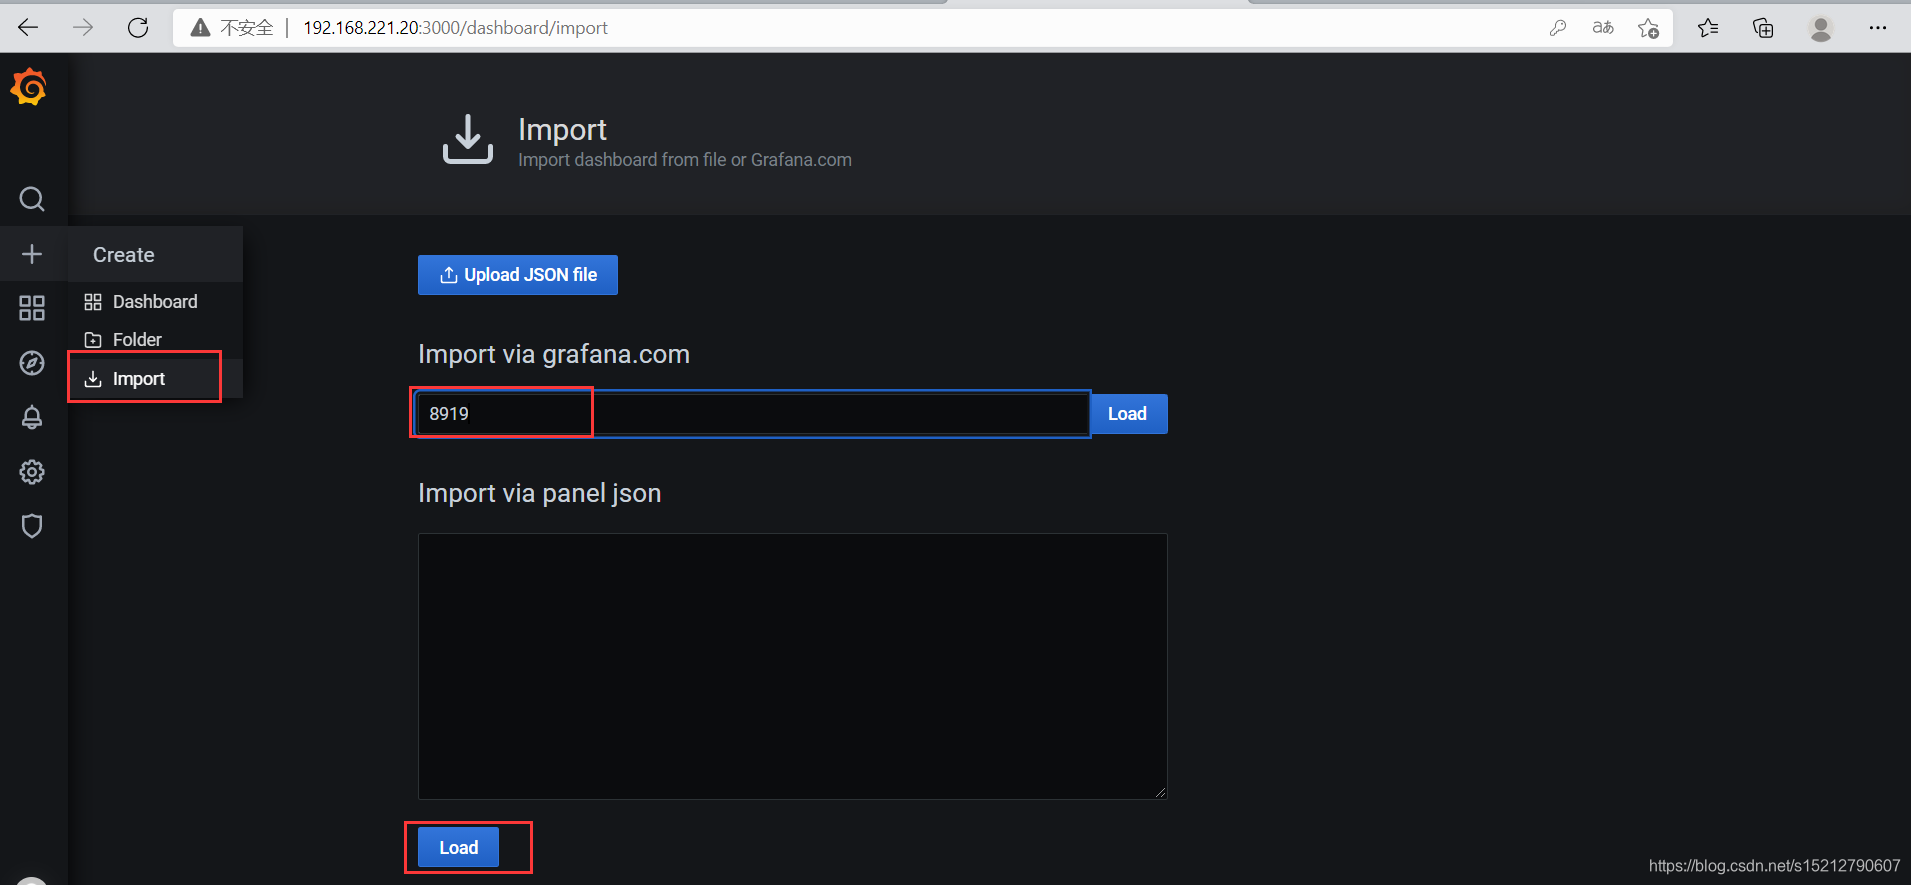Click inside the panel json text area
This screenshot has height=885, width=1911.
792,666
